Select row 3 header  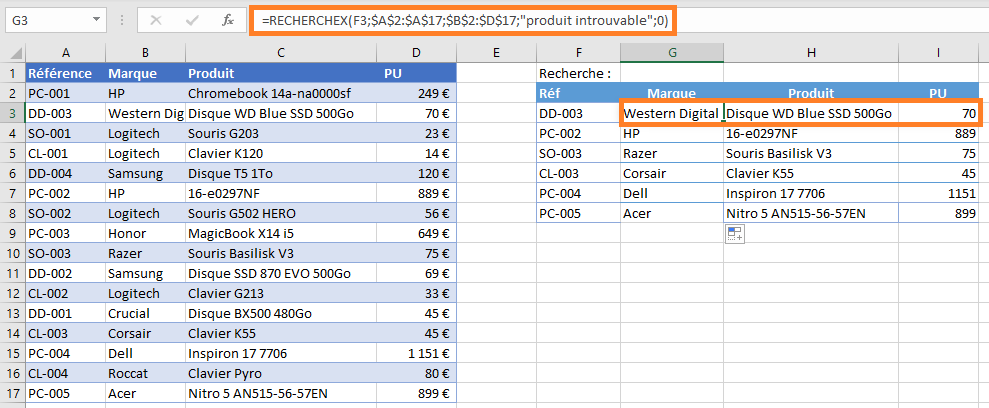(13, 114)
